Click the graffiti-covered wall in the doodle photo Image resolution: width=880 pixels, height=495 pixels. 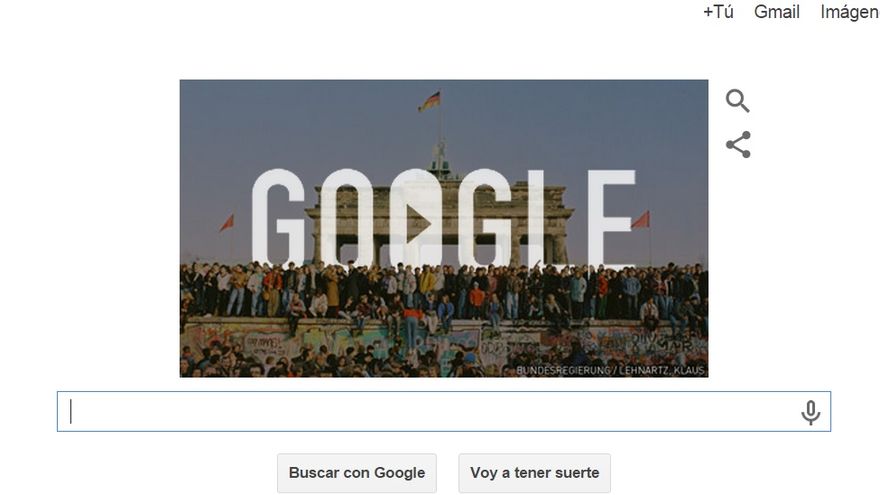click(x=443, y=343)
